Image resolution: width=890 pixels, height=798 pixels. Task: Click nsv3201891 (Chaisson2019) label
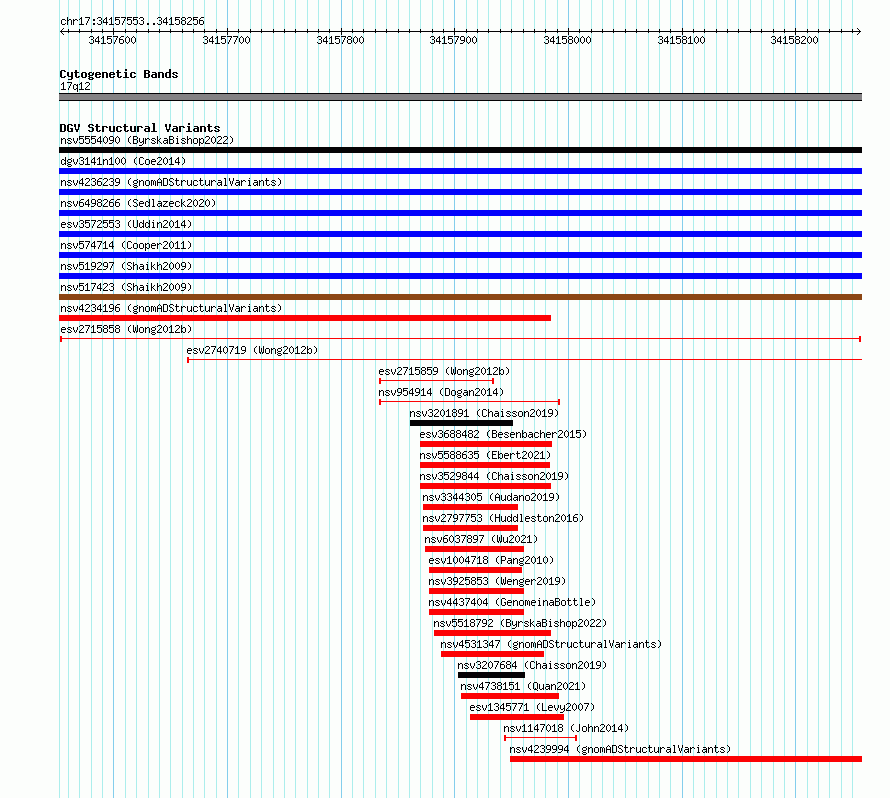484,413
